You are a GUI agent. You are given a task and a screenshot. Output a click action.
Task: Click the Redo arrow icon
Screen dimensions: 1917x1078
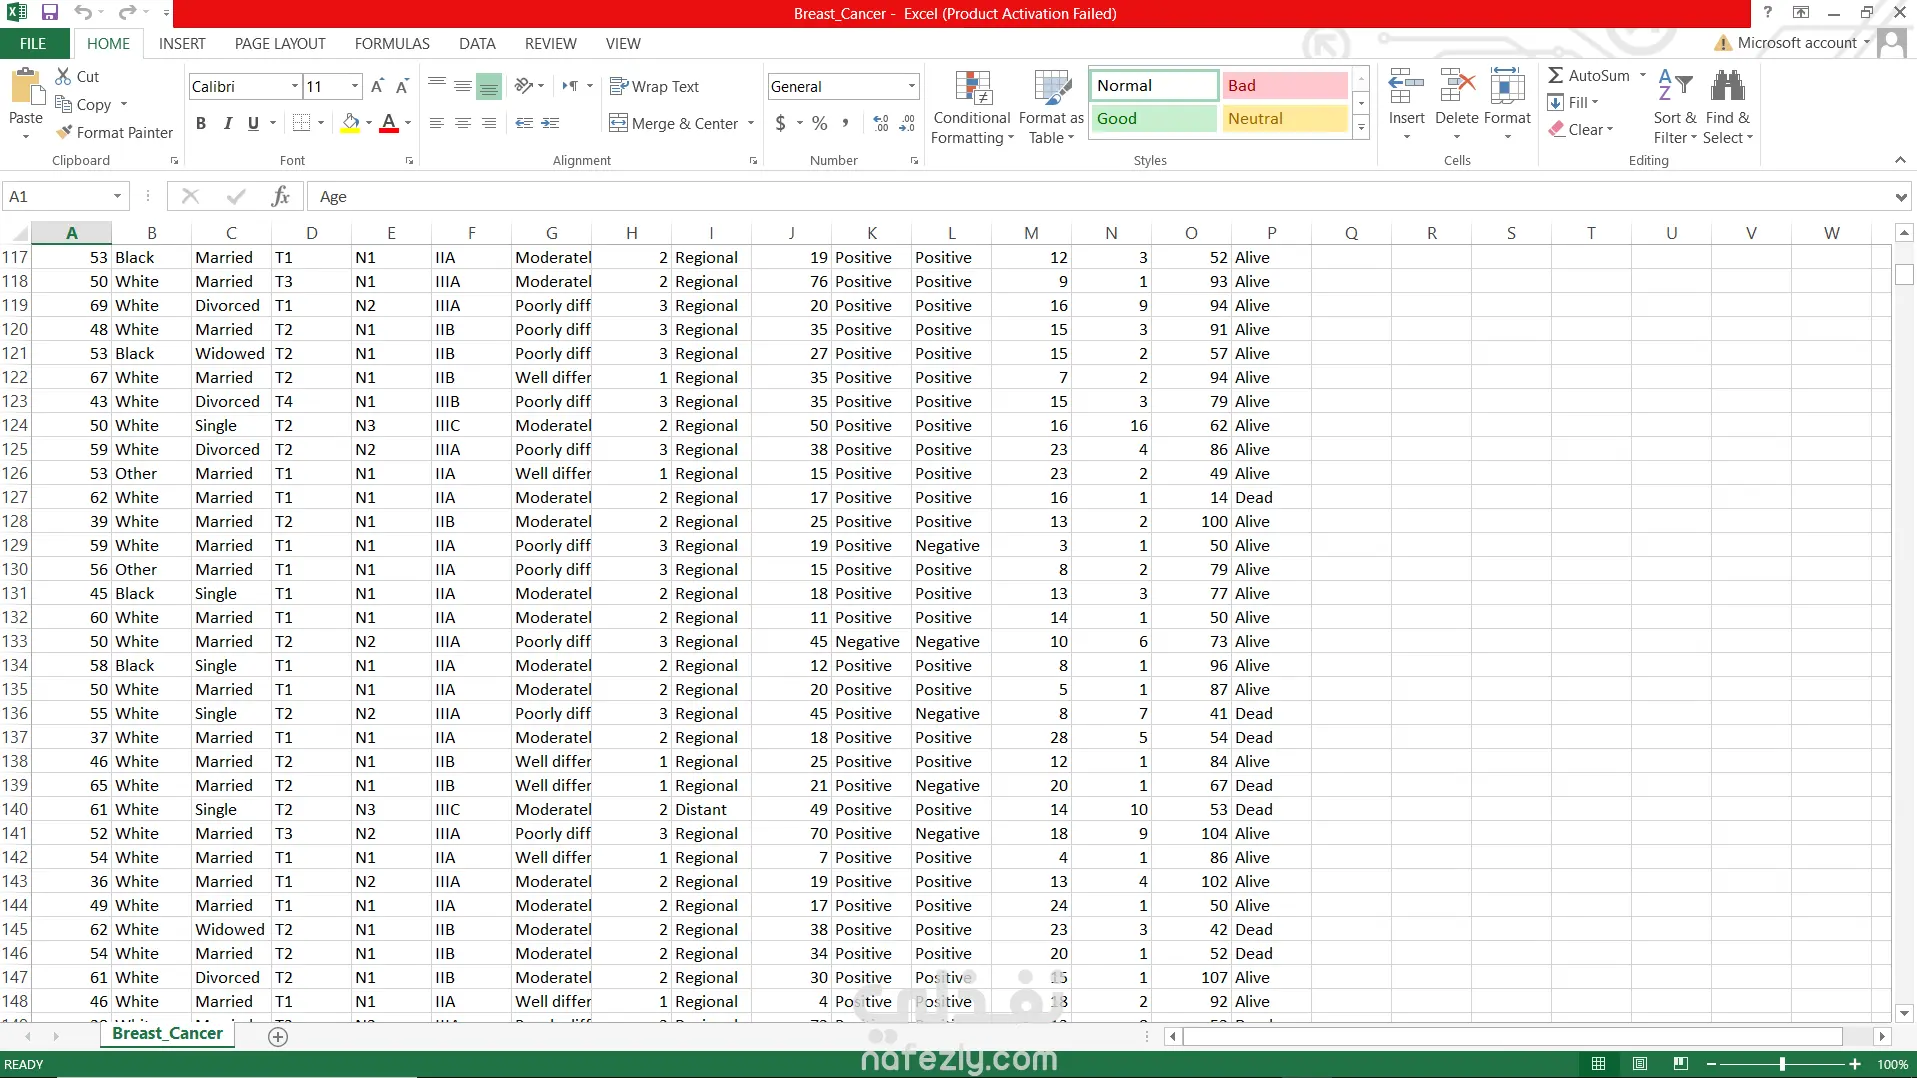click(127, 13)
